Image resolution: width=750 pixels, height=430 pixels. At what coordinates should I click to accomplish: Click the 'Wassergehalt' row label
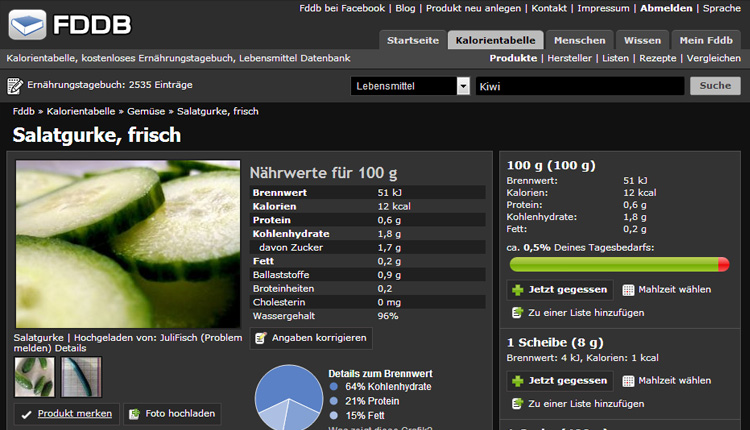284,316
